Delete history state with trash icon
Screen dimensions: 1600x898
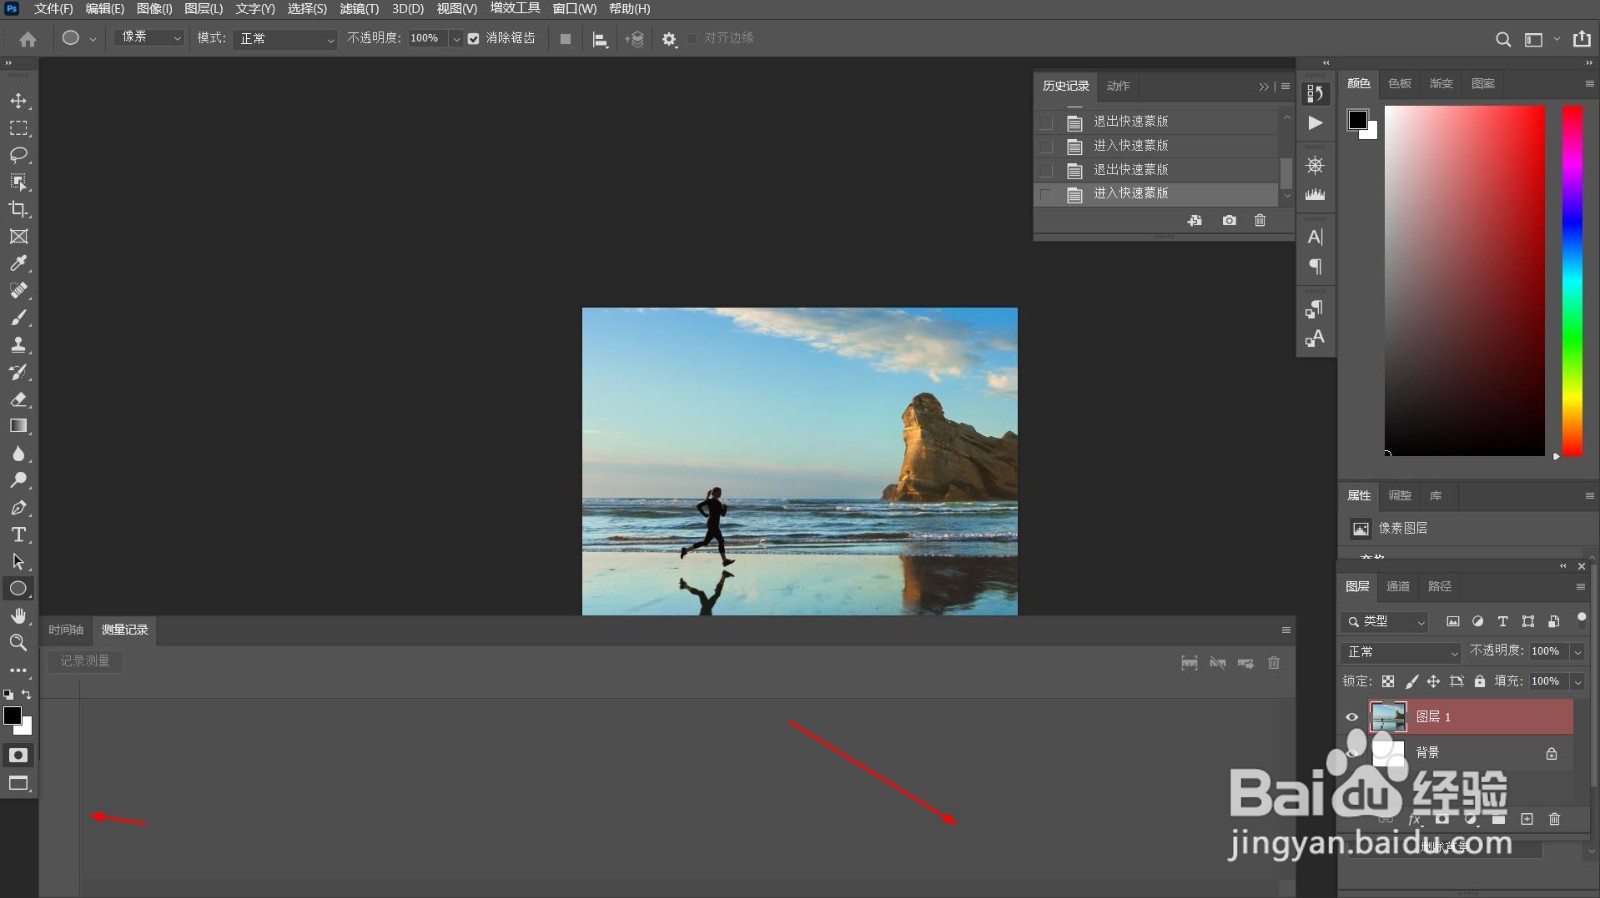point(1260,220)
